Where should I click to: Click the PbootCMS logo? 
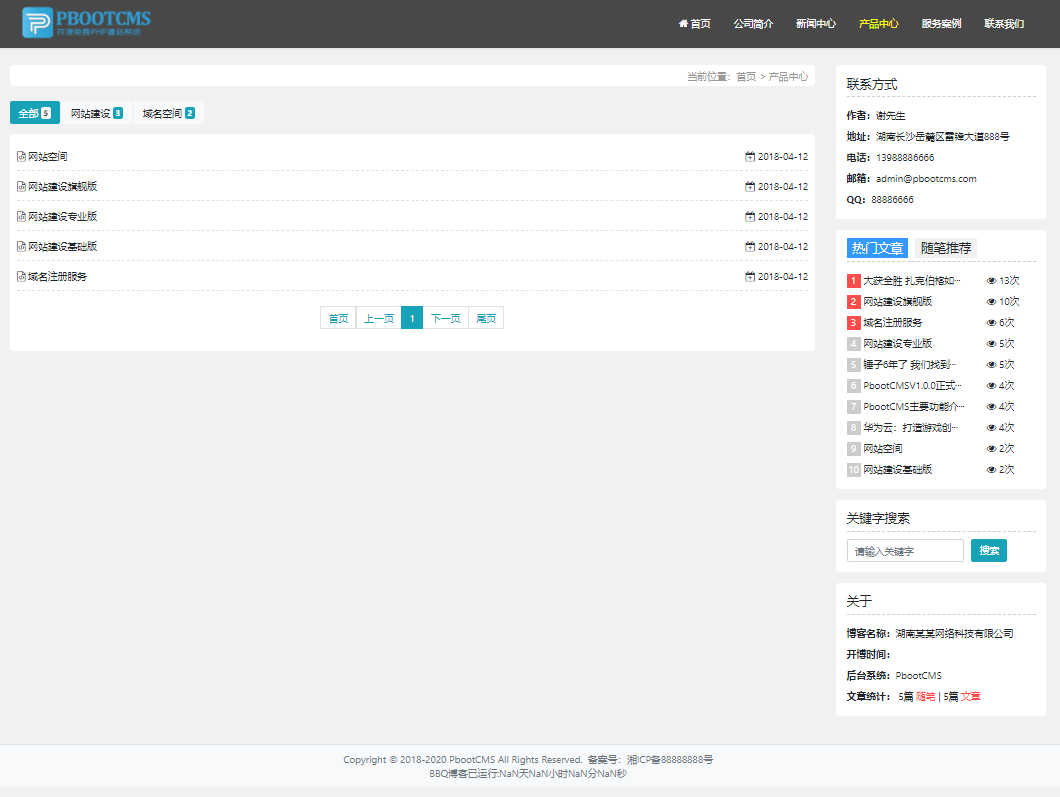click(86, 22)
